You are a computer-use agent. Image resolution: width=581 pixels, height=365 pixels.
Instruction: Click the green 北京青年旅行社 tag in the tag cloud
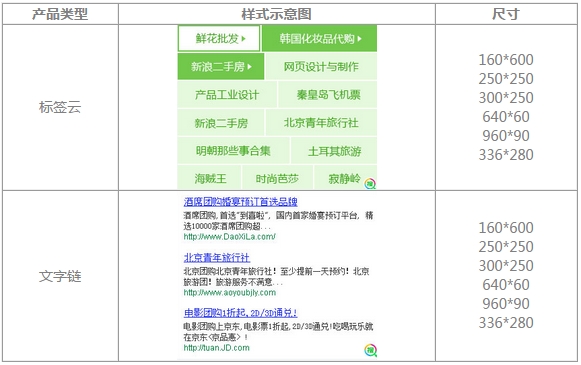(321, 123)
